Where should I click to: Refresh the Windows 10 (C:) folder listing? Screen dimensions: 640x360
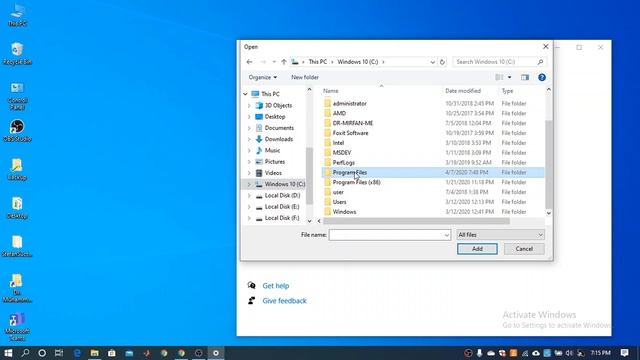442,62
